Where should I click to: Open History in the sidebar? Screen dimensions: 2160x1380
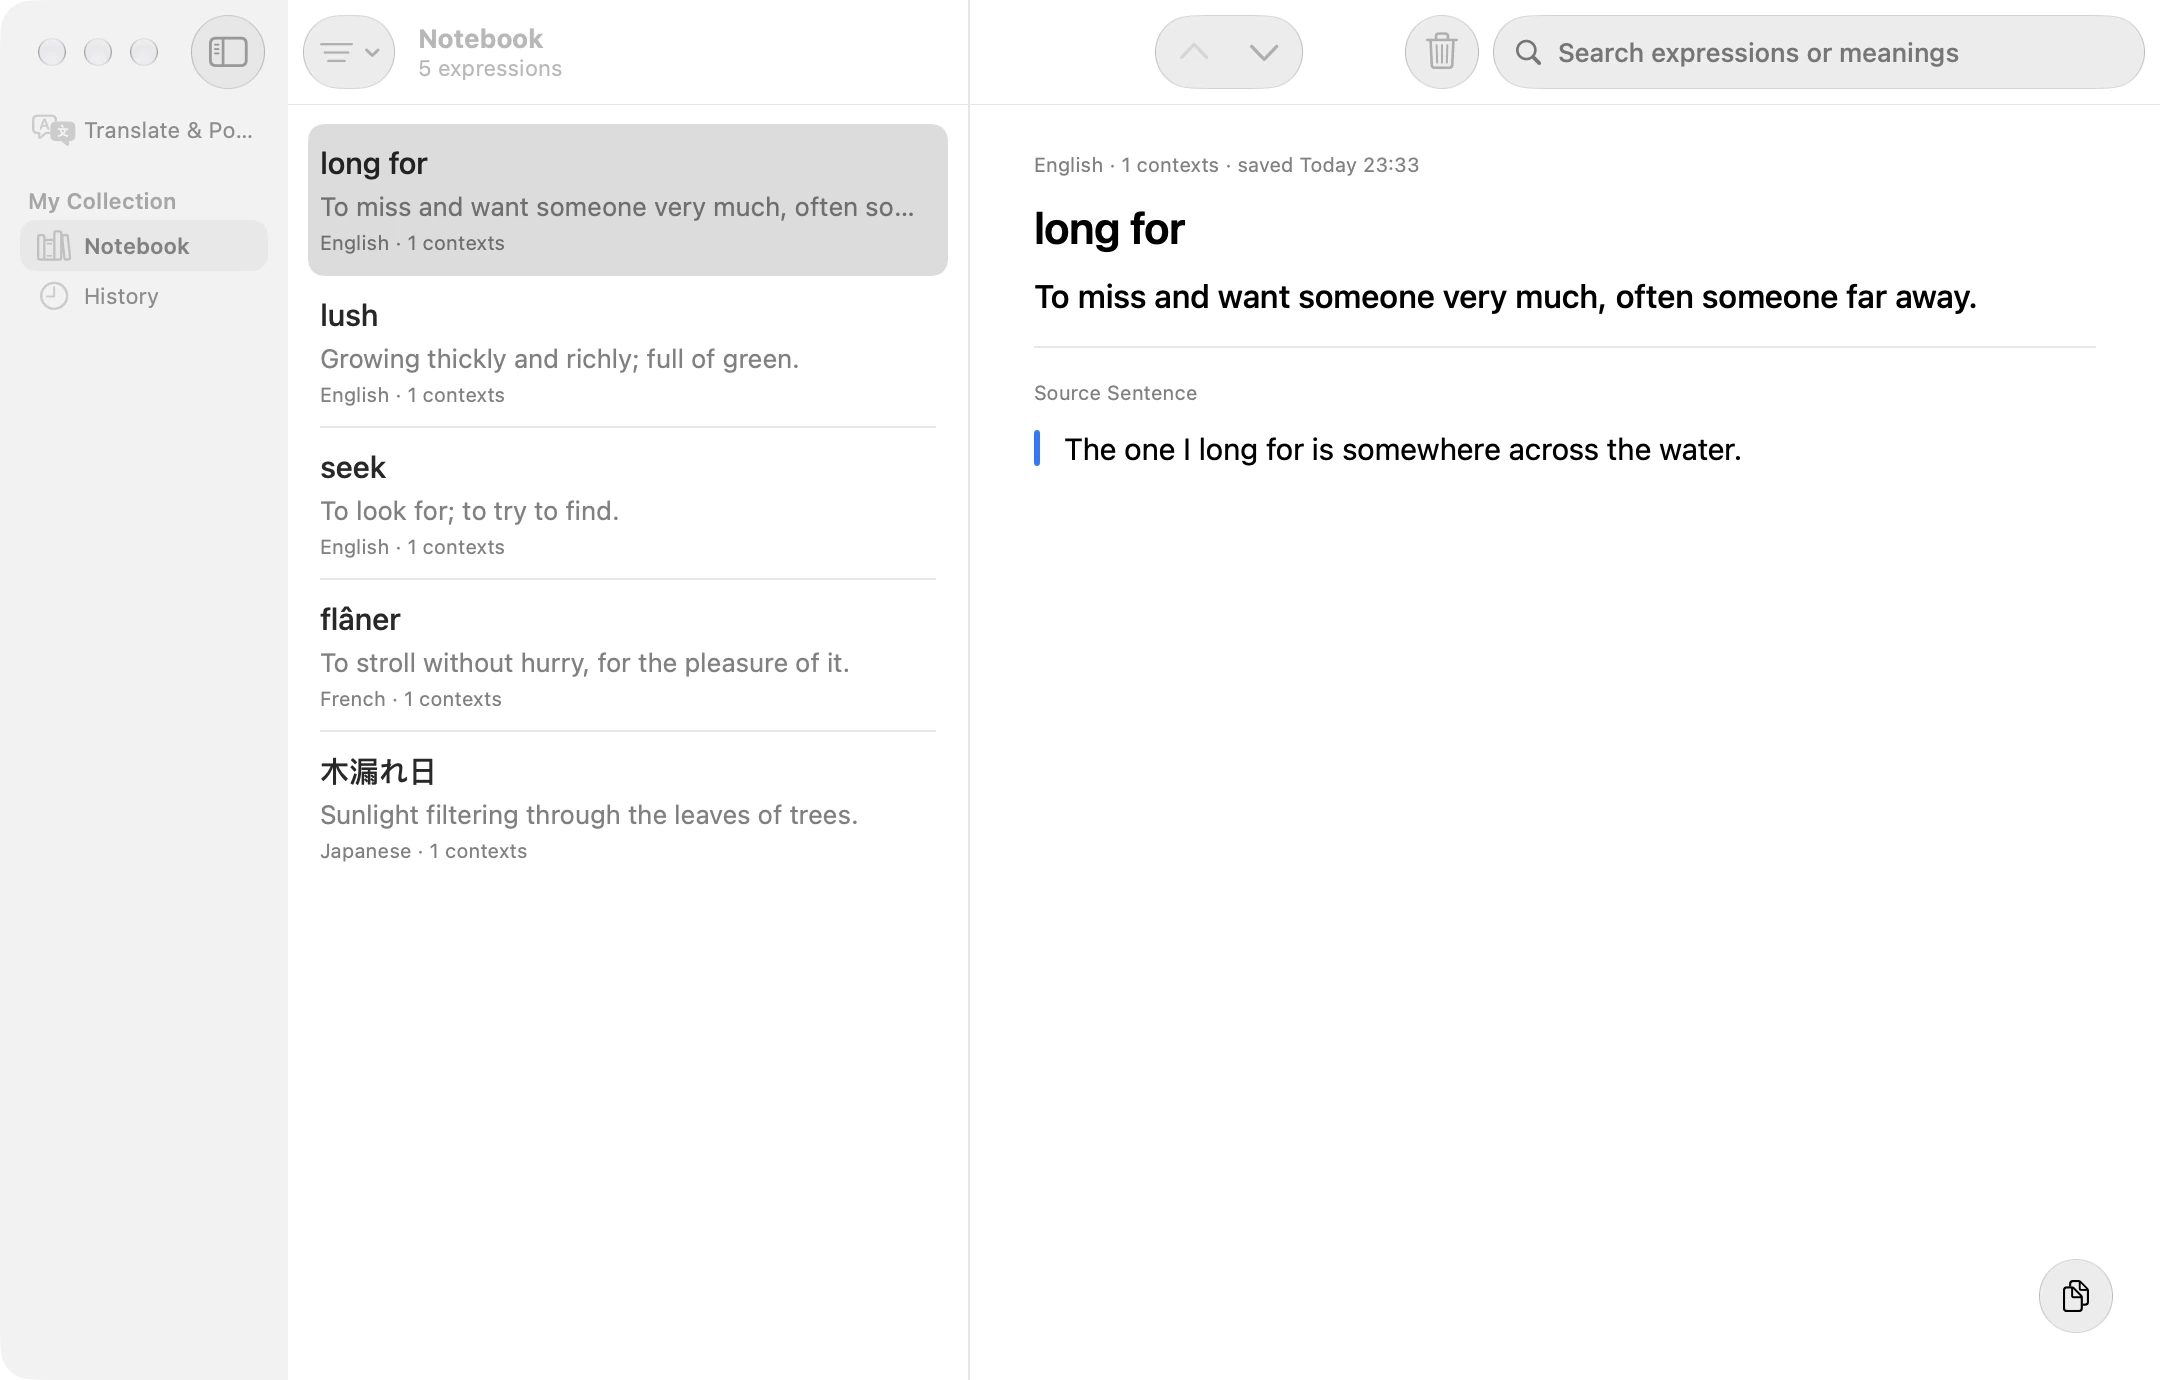pyautogui.click(x=144, y=296)
